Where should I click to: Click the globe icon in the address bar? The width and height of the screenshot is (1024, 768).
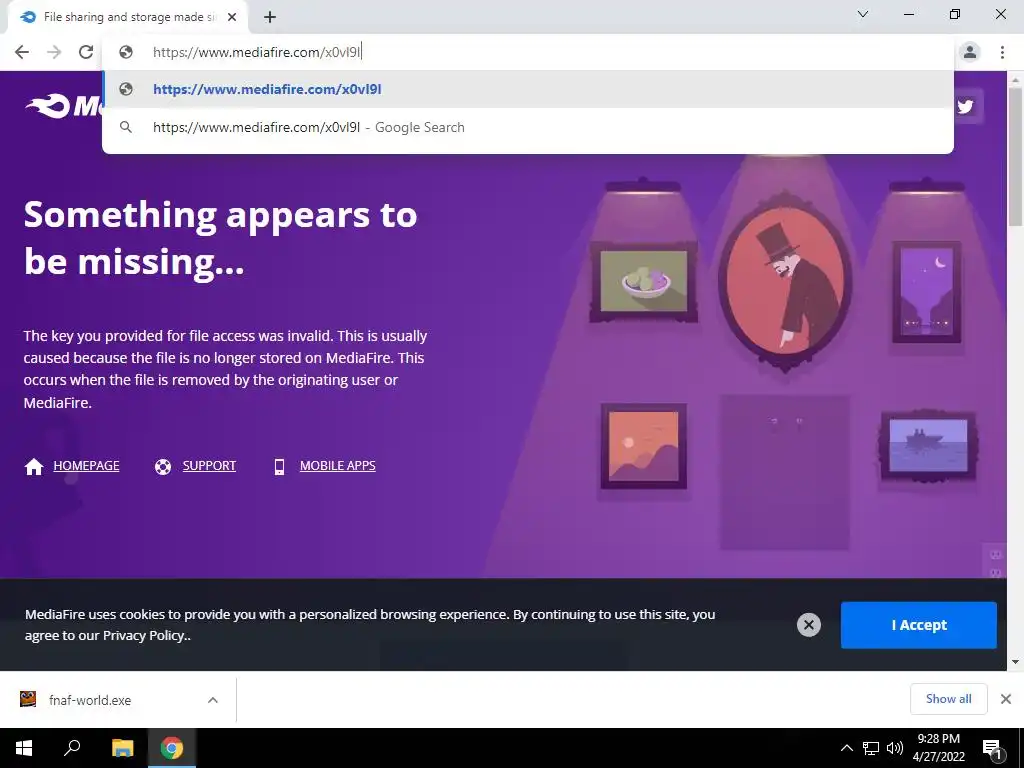coord(126,52)
